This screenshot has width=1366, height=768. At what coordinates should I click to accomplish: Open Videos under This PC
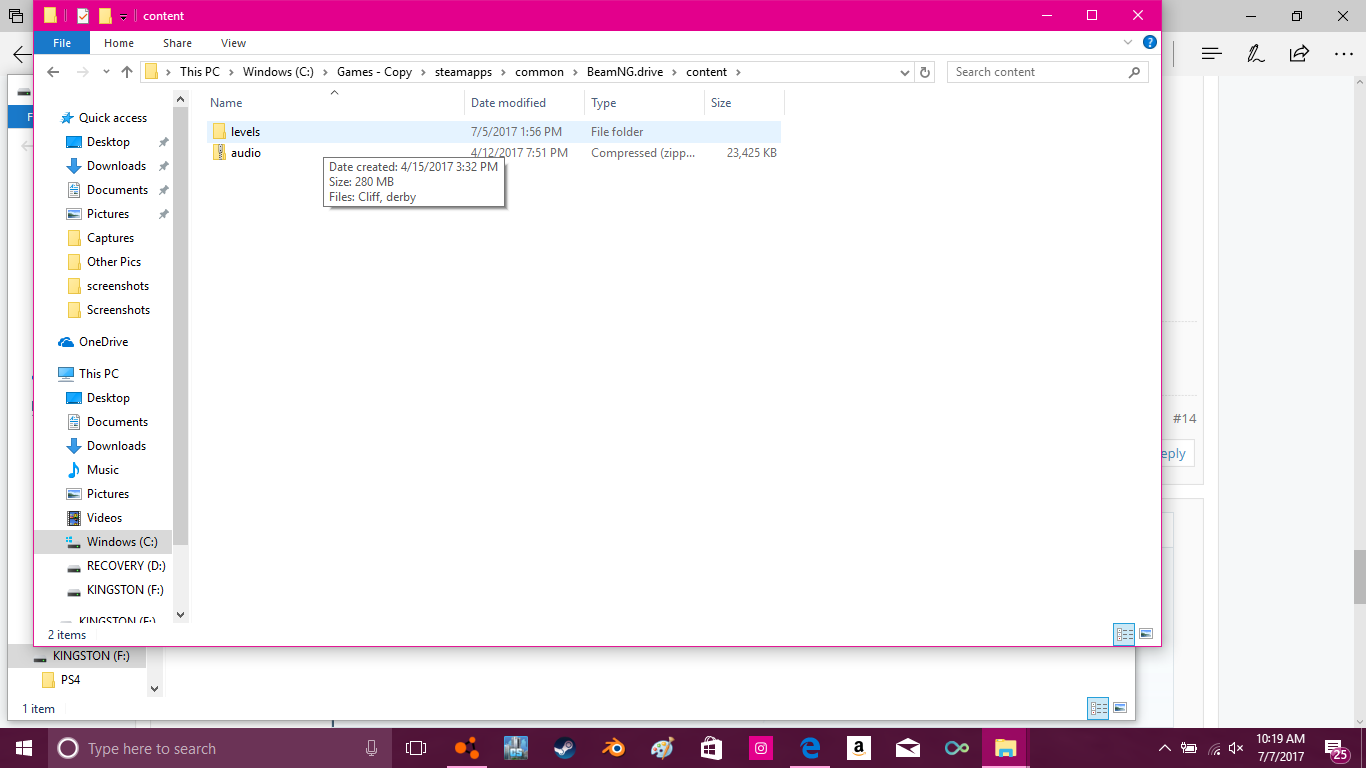coord(104,518)
